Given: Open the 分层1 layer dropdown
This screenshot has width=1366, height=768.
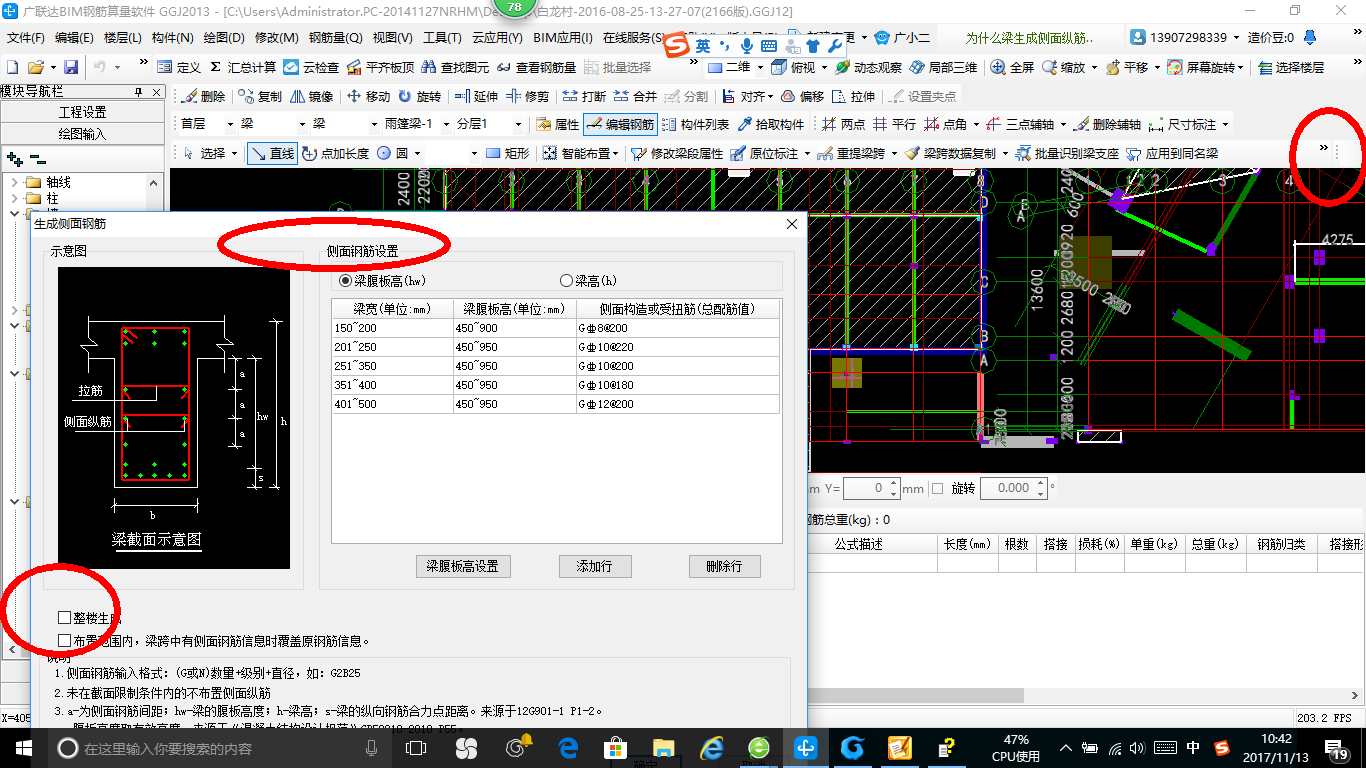Looking at the screenshot, I should 517,125.
